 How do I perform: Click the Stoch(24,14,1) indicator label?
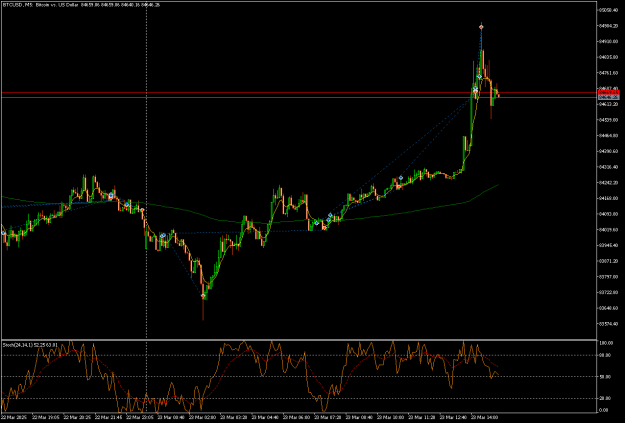30,344
